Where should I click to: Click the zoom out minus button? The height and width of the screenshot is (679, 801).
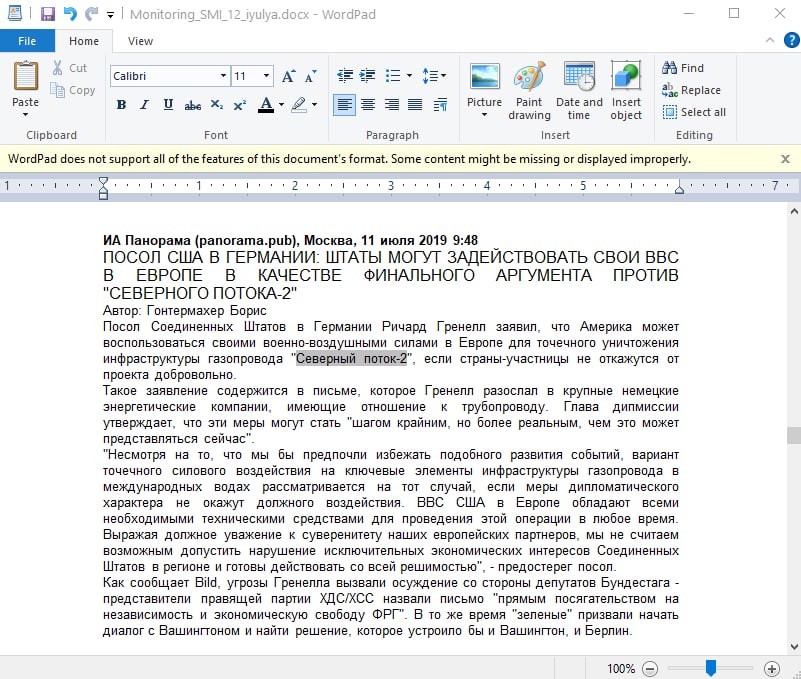(x=650, y=668)
